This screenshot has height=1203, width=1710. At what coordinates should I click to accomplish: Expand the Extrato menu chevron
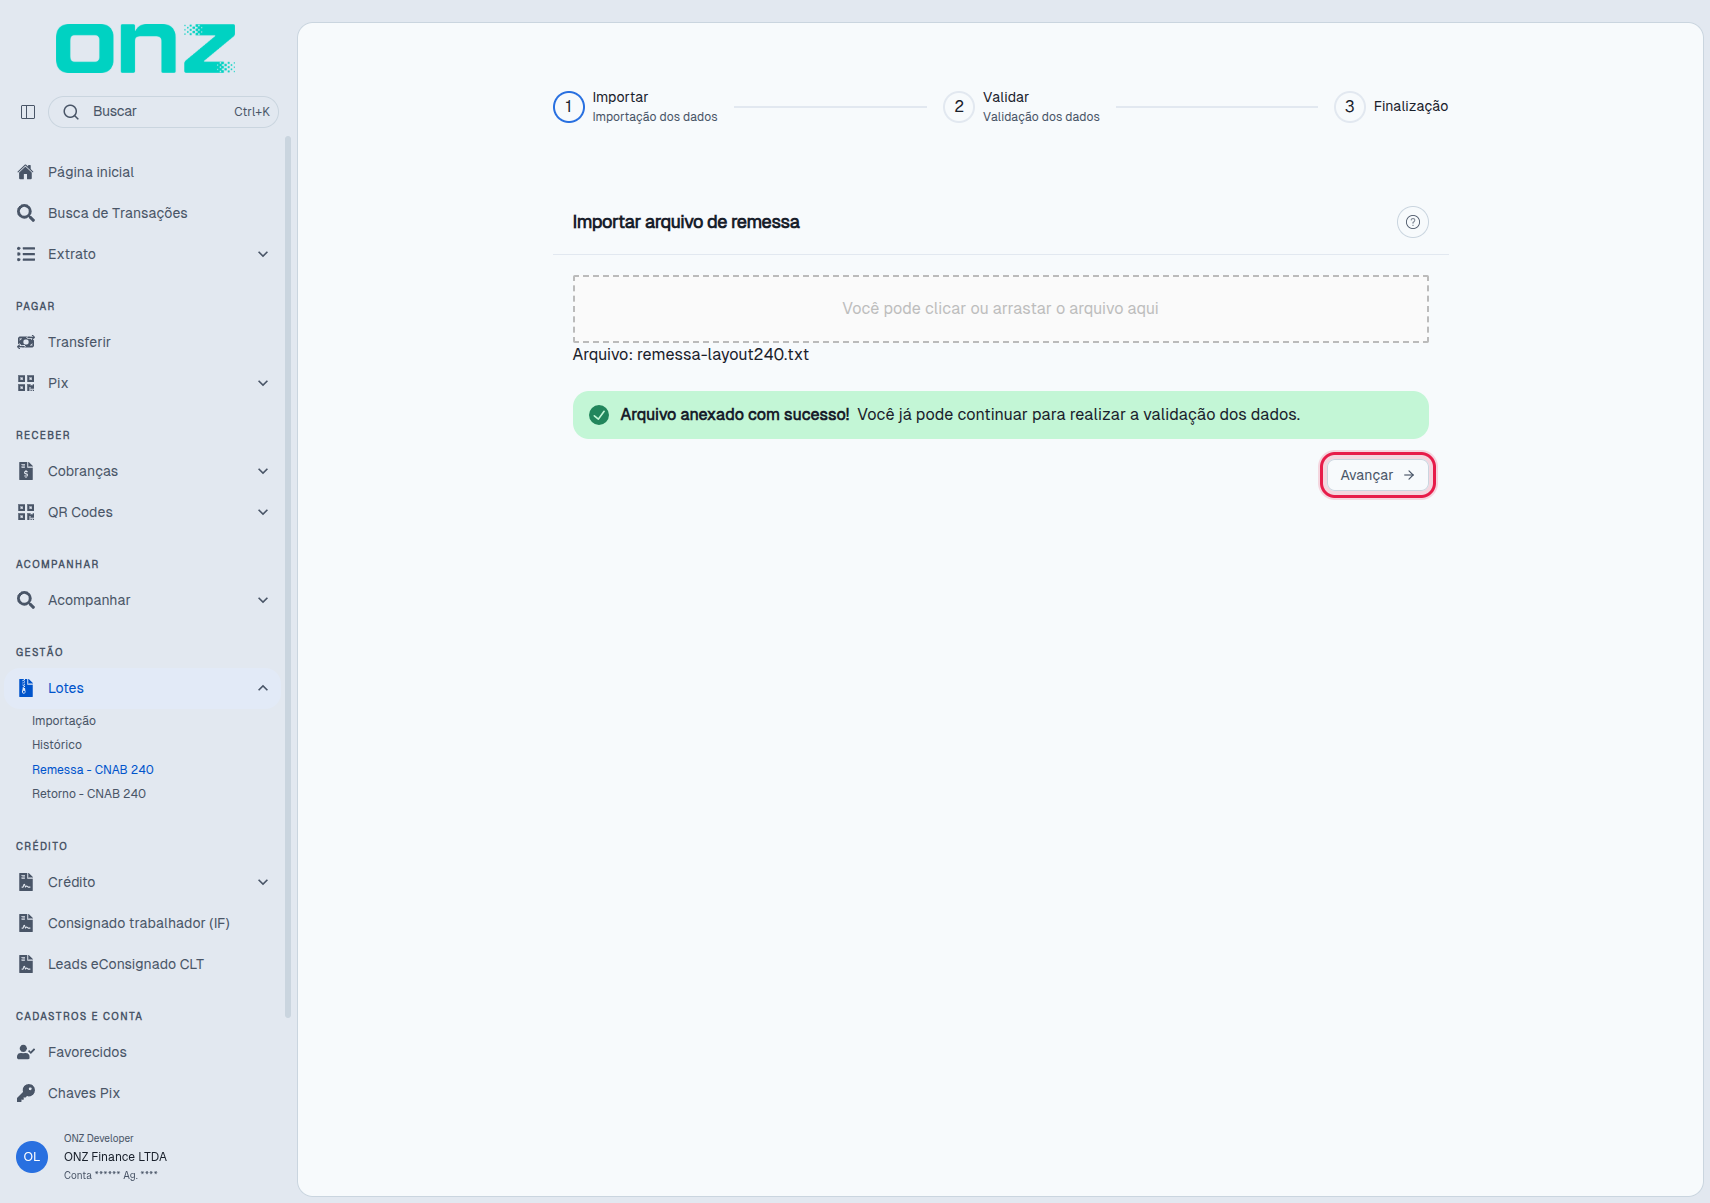263,254
